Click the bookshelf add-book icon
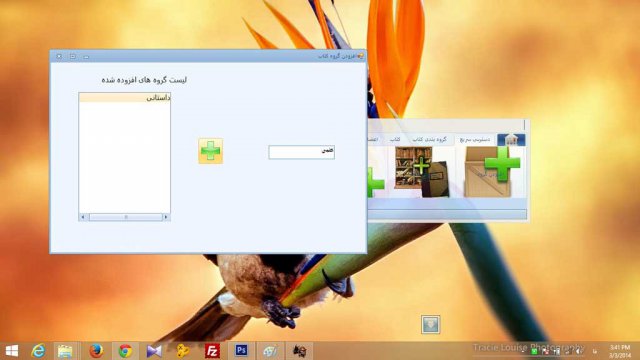Image resolution: width=640 pixels, height=360 pixels. 422,172
